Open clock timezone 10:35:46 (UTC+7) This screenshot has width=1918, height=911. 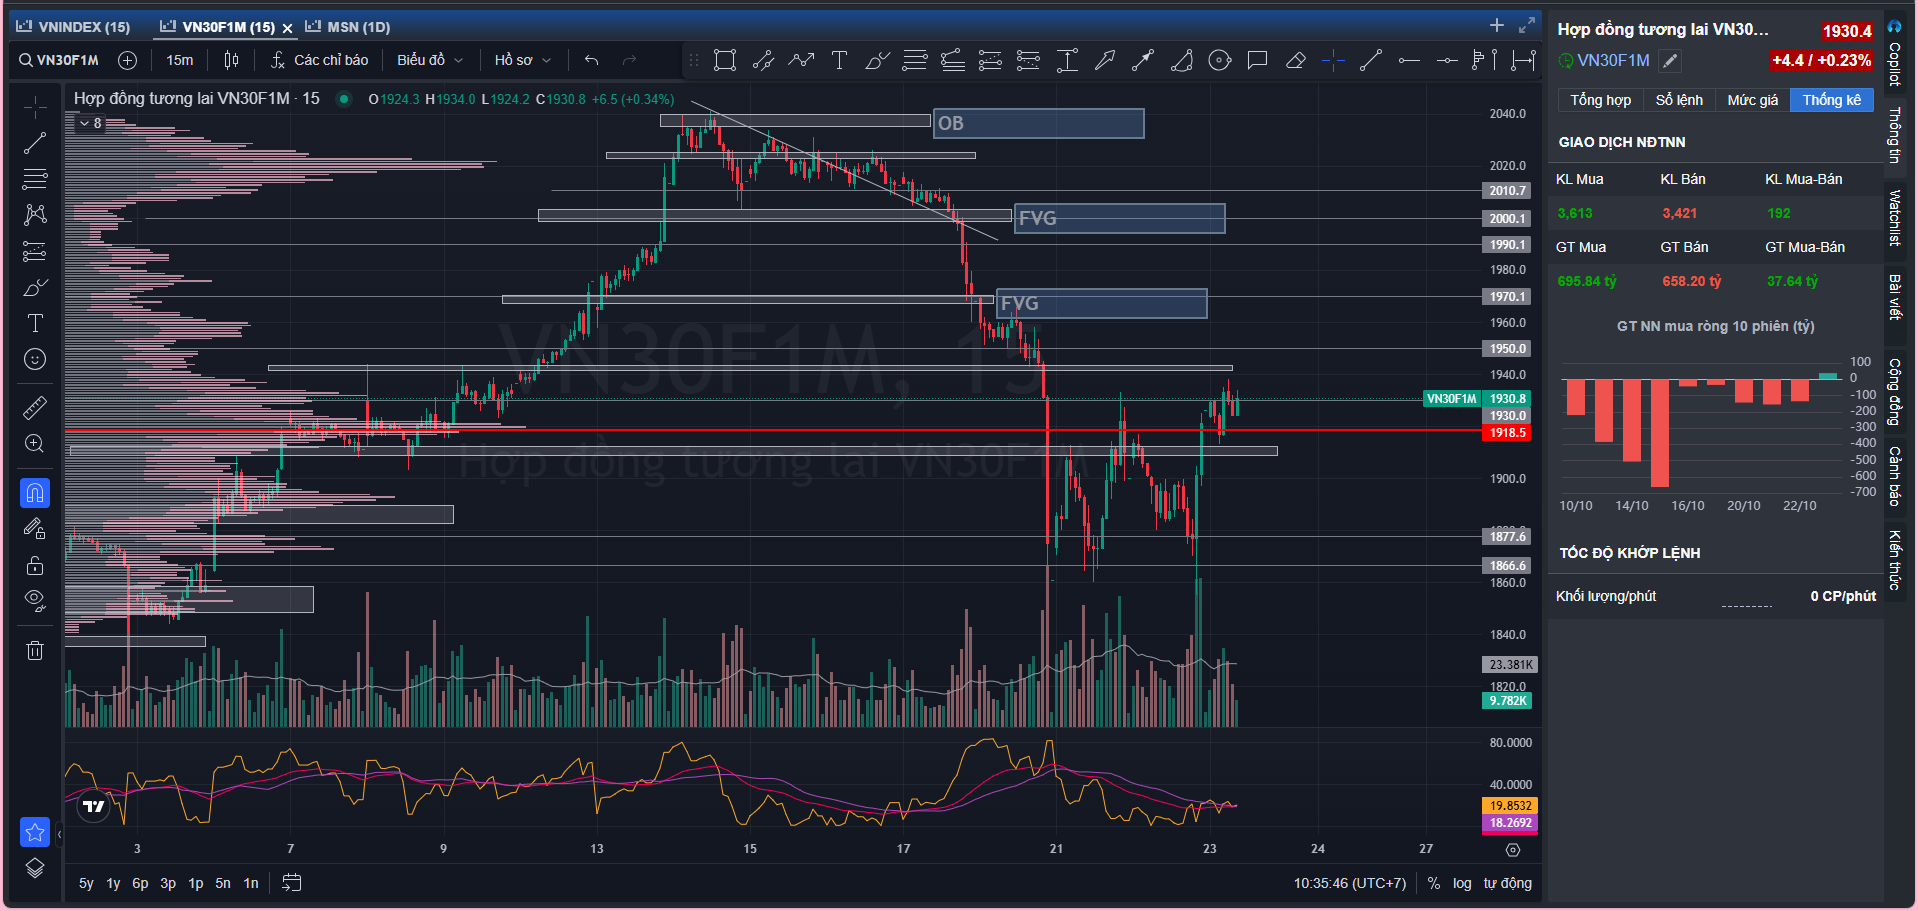tap(1350, 883)
